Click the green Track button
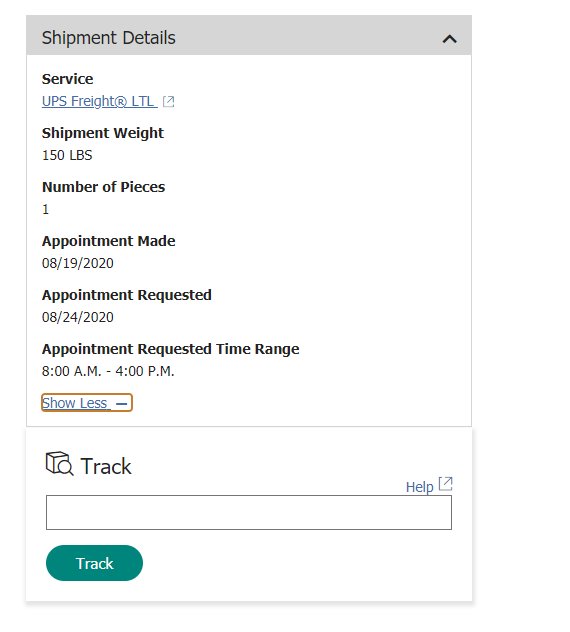The height and width of the screenshot is (632, 570). pyautogui.click(x=94, y=563)
